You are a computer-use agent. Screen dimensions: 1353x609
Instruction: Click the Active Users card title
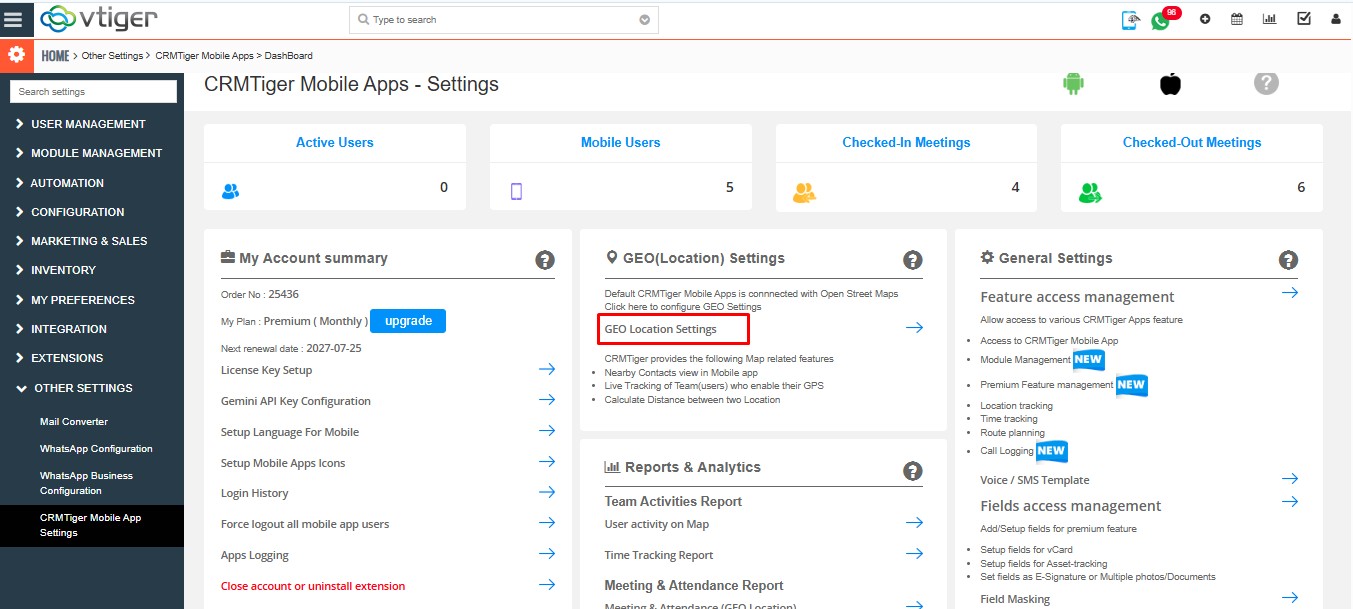[335, 142]
